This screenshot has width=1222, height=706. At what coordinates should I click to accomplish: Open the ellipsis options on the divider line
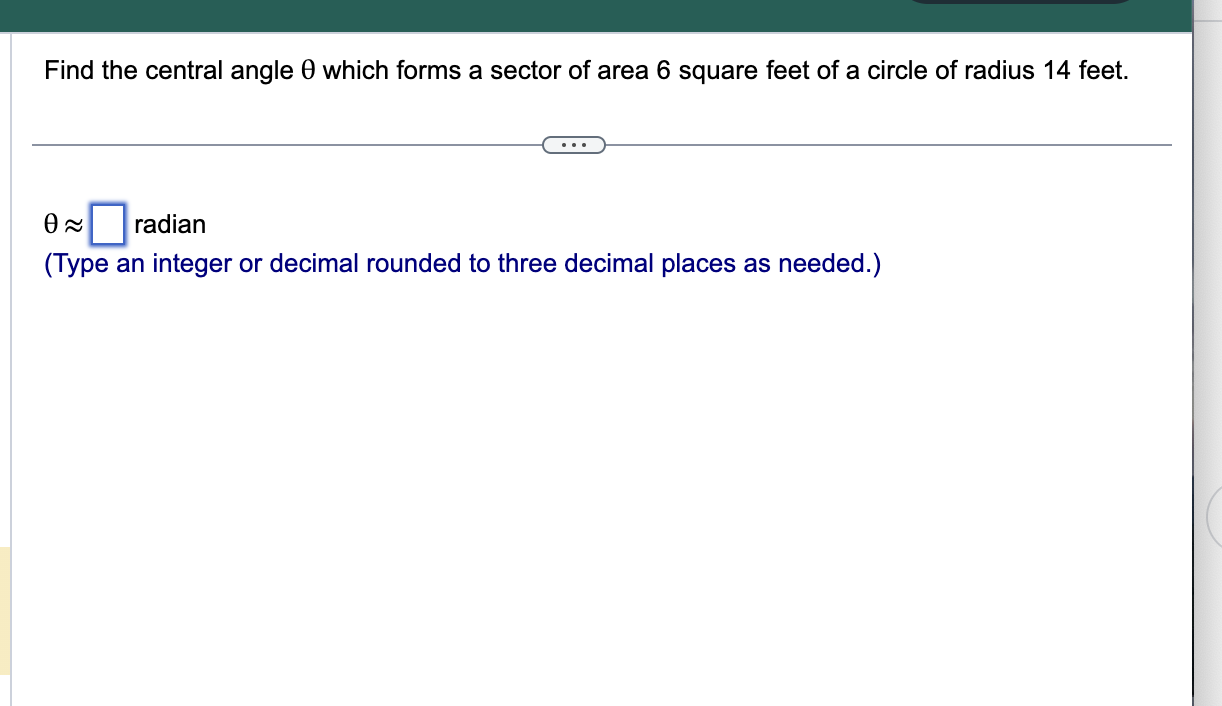pyautogui.click(x=575, y=145)
